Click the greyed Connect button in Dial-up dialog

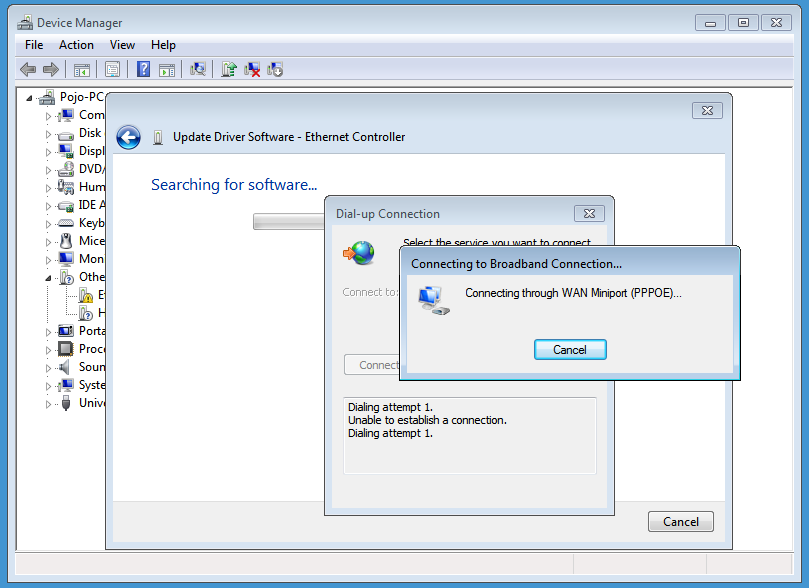(x=373, y=365)
